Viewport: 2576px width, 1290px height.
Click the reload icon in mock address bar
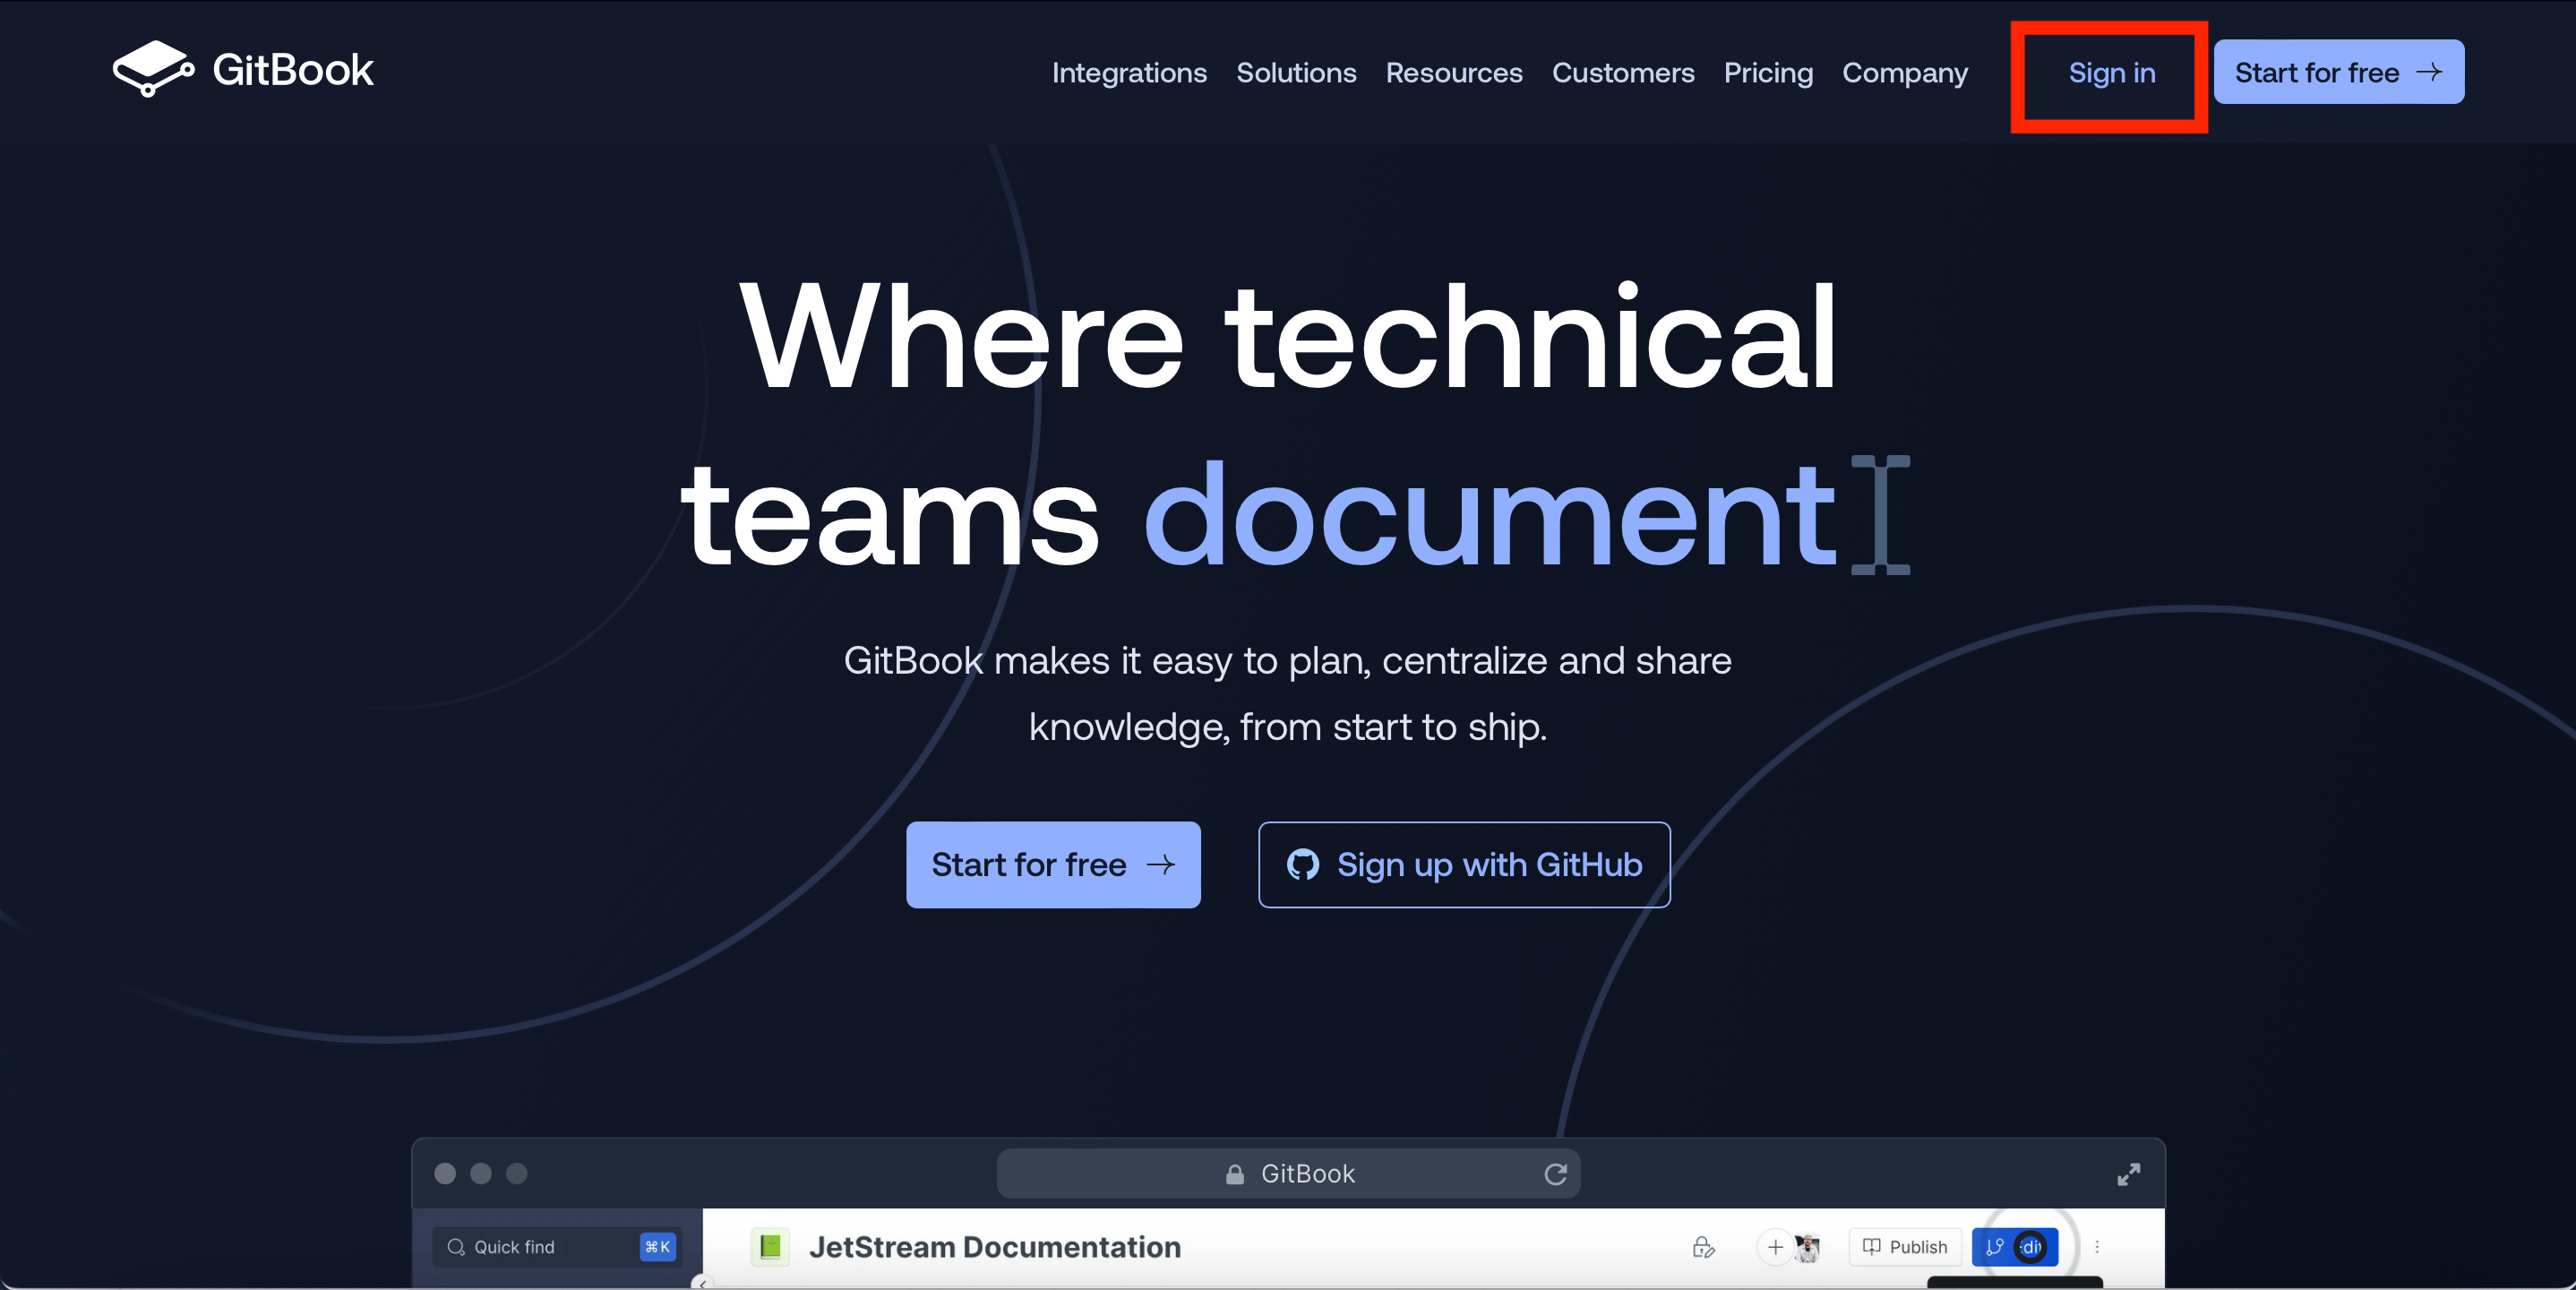pos(1554,1174)
